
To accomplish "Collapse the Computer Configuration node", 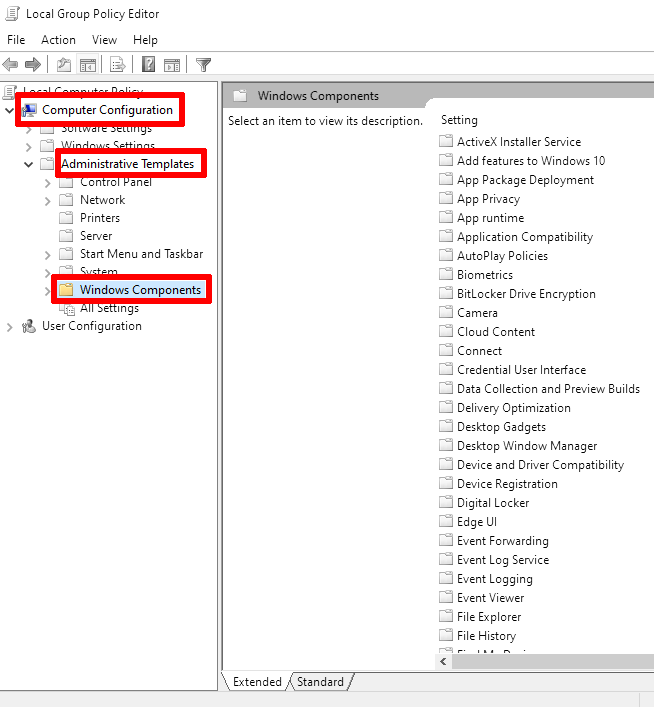I will coord(9,110).
